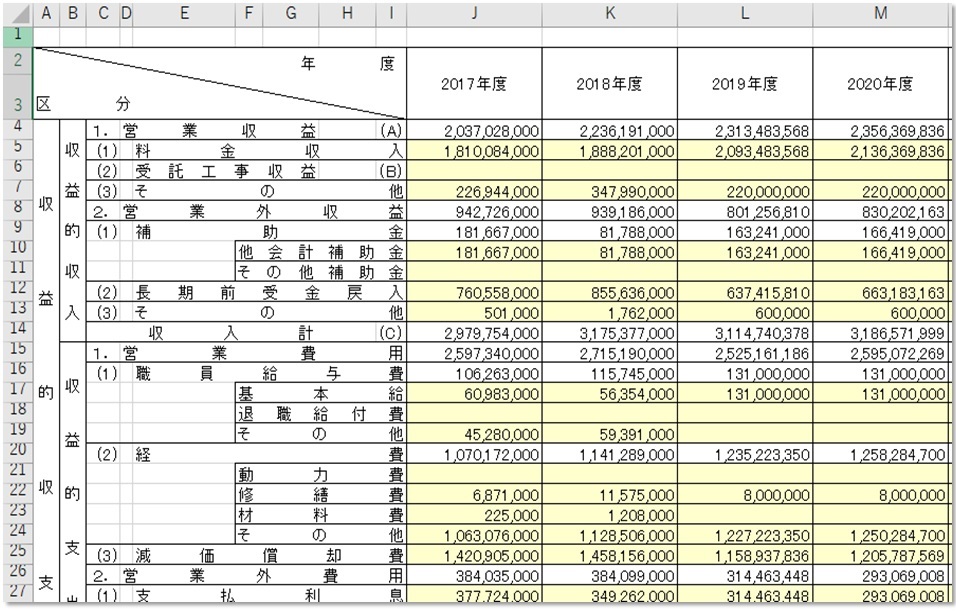Image resolution: width=956 pixels, height=611 pixels.
Task: Click the cell with value 1,070,172,000
Action: tap(474, 454)
